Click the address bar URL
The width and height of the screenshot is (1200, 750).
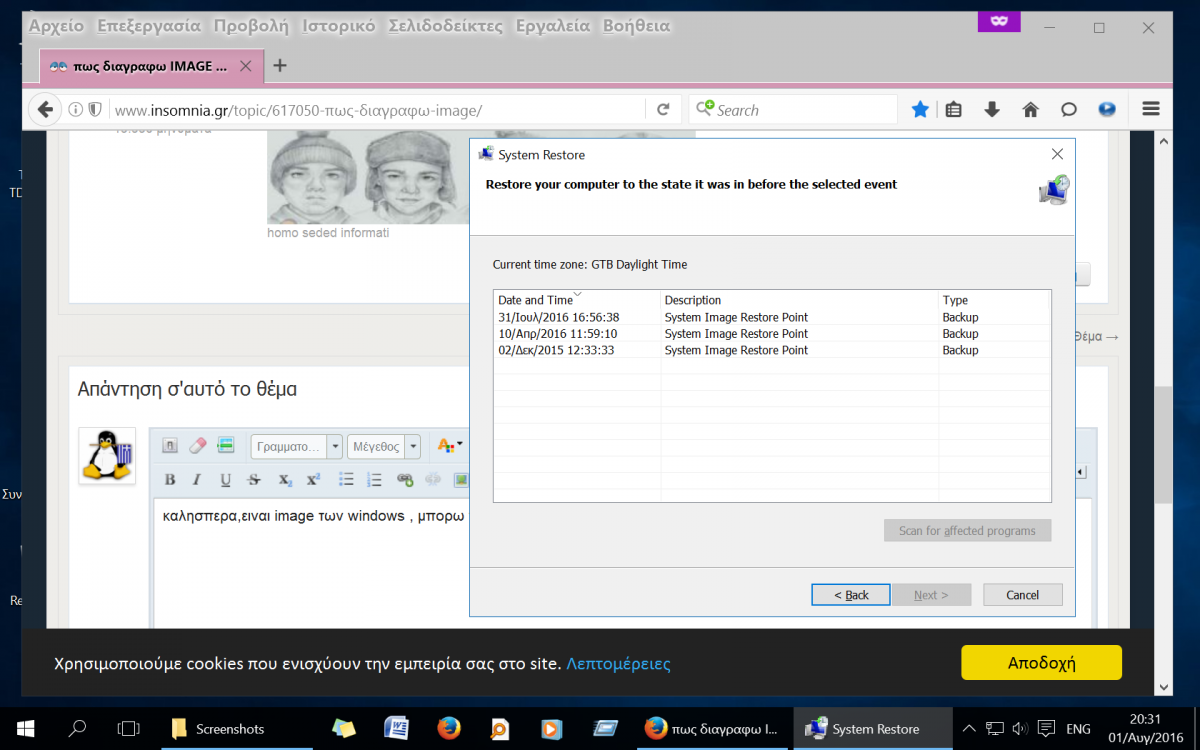(298, 110)
